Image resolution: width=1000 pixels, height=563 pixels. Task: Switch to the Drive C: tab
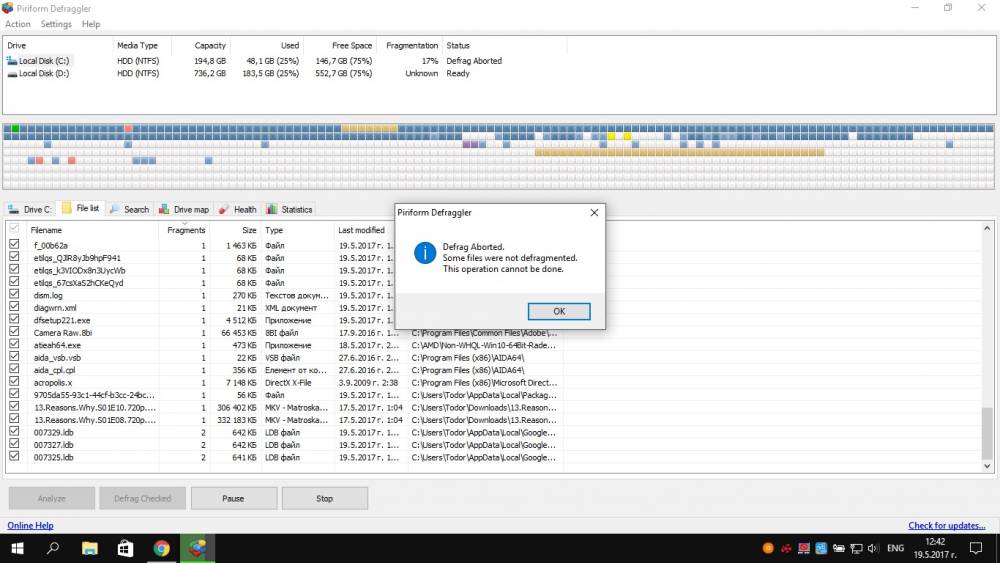pos(29,209)
